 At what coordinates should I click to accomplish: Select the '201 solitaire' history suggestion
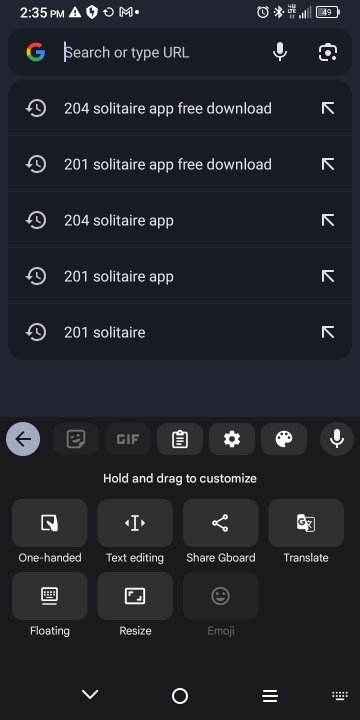[180, 332]
